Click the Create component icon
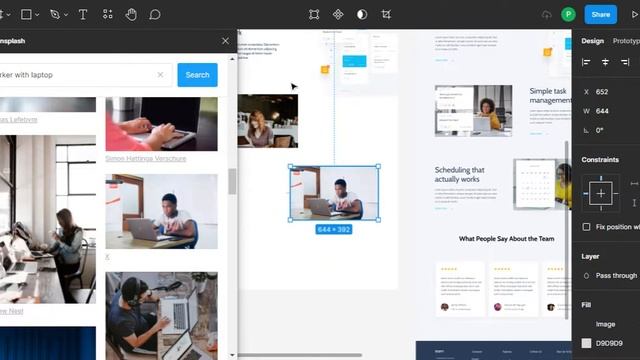 coord(338,15)
